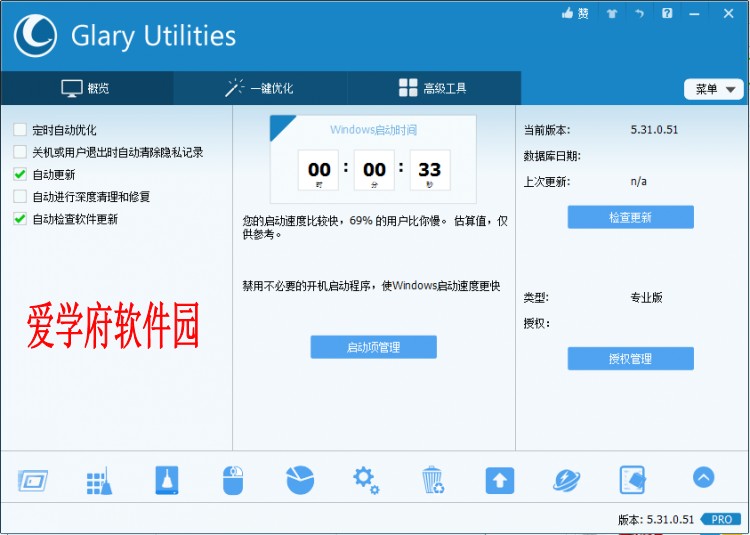This screenshot has height=535, width=750.
Task: Expand the bottom toolbar with the round chevron-up button
Action: (703, 477)
